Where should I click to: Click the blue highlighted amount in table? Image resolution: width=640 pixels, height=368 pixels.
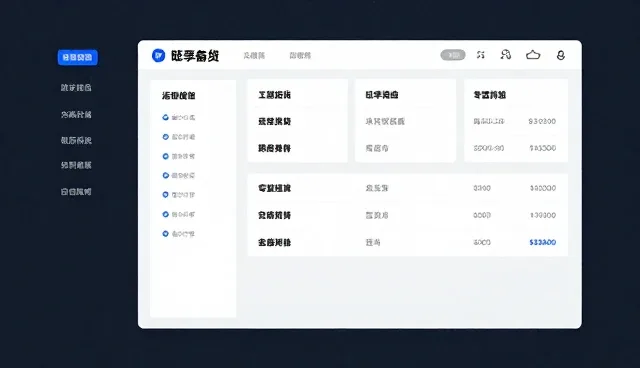pos(542,242)
